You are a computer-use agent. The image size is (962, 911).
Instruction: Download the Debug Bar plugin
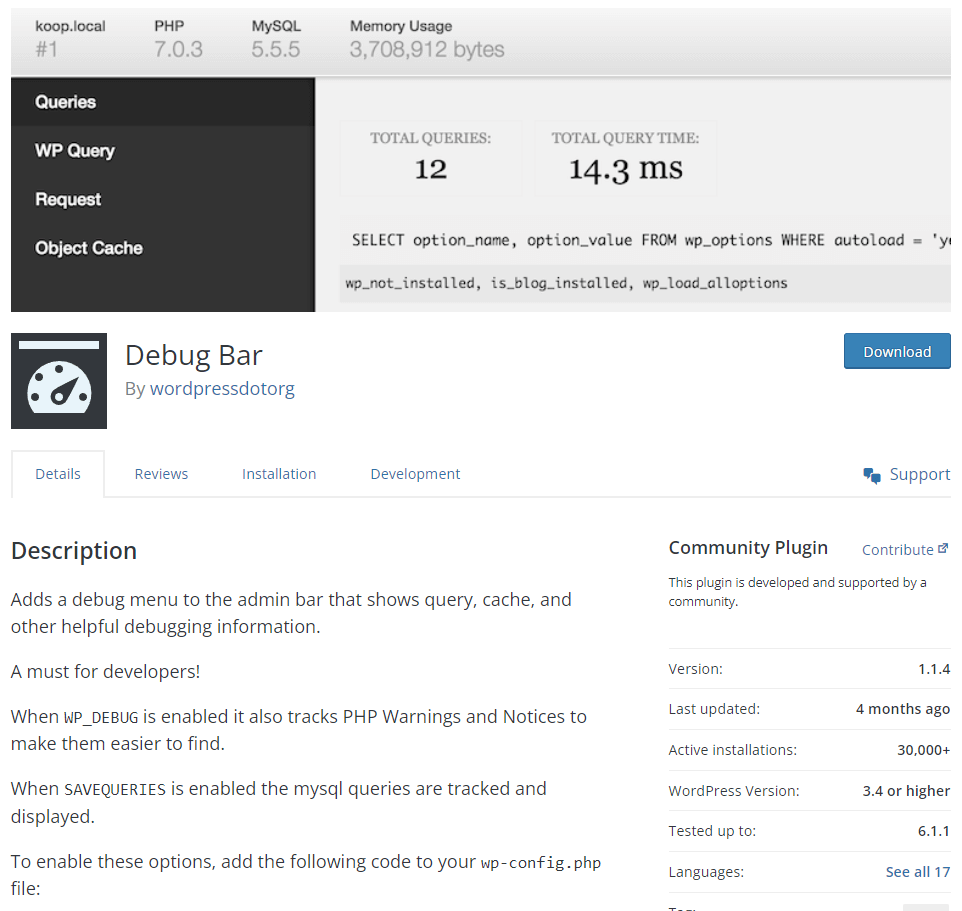tap(896, 351)
